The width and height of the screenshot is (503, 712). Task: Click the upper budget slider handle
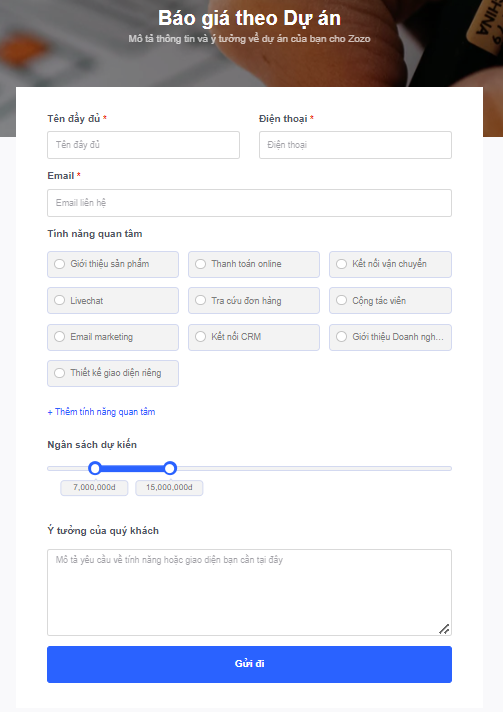click(x=170, y=468)
